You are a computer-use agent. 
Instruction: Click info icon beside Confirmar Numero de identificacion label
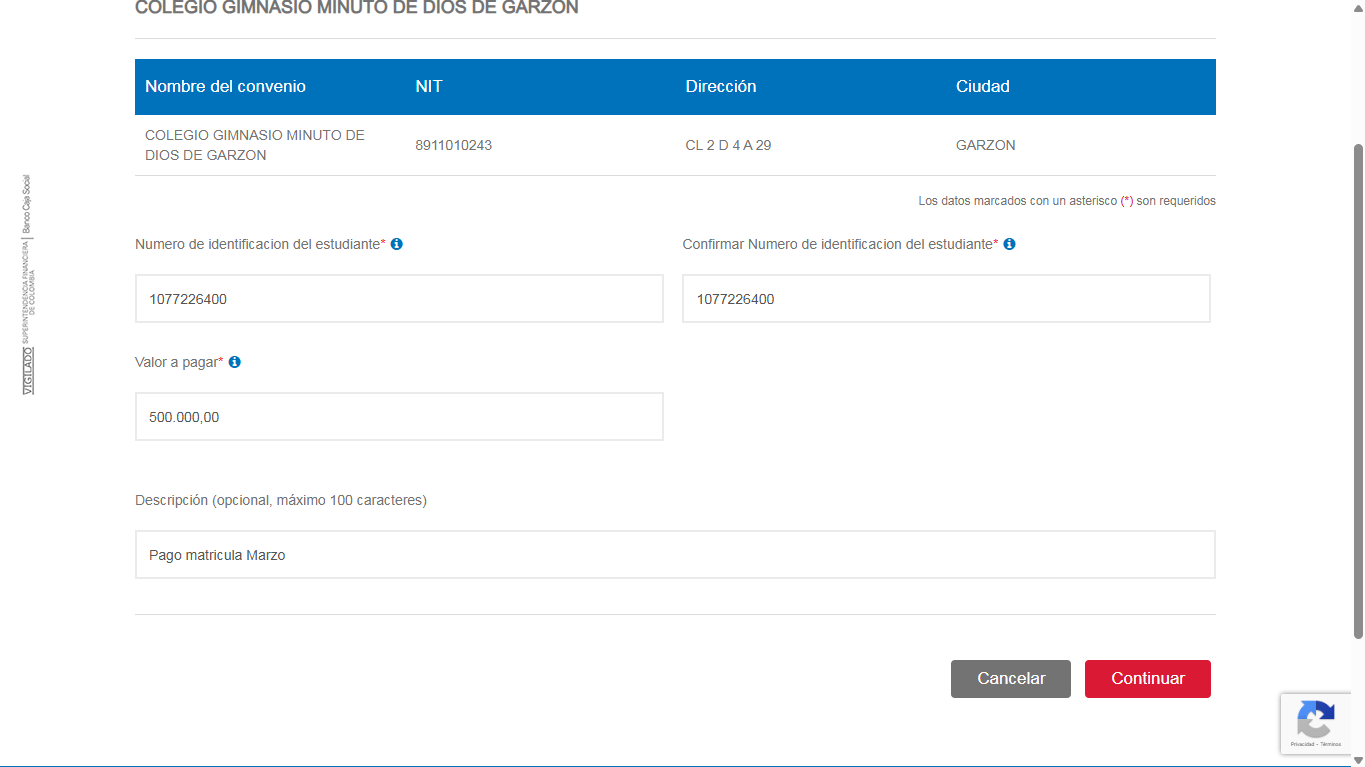point(1009,244)
